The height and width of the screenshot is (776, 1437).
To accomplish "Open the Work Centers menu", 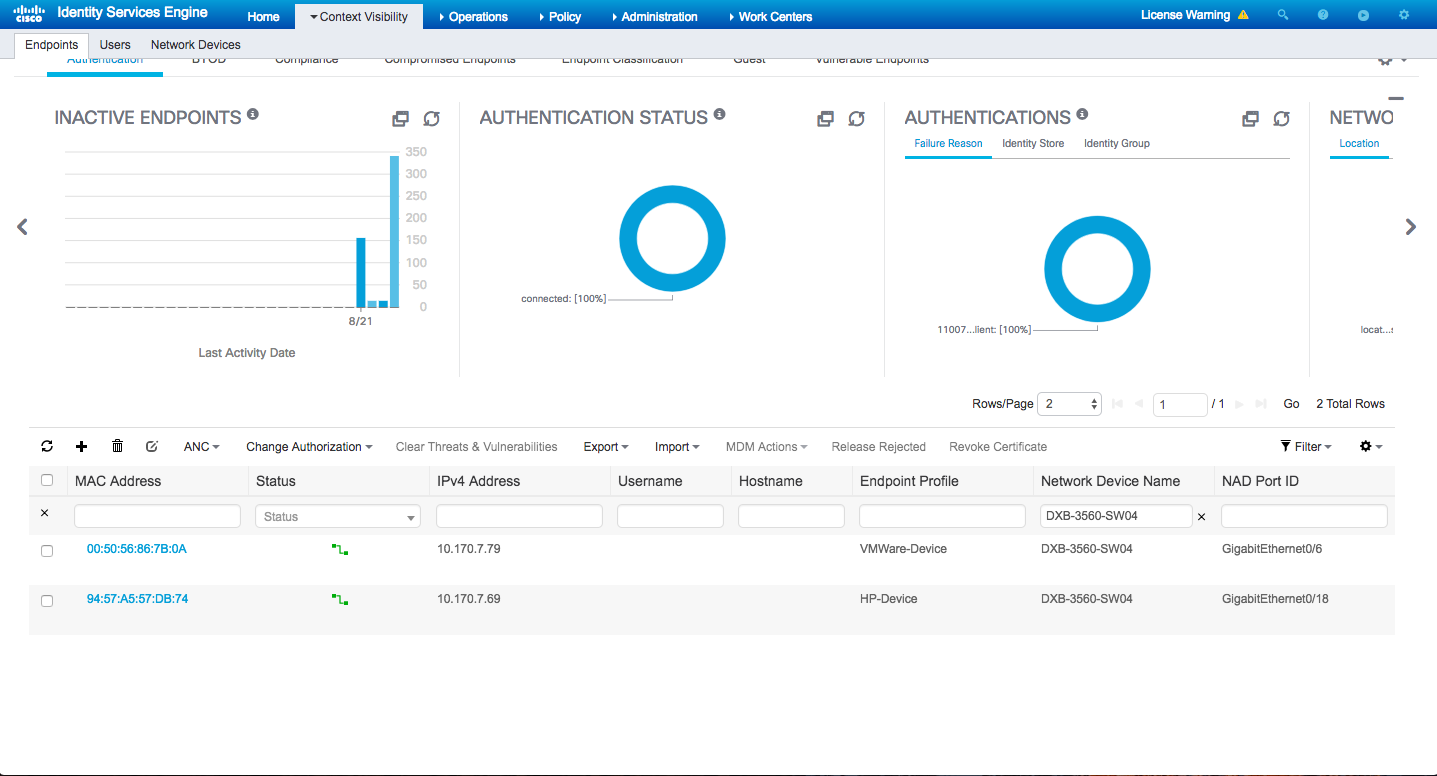I will click(x=769, y=17).
